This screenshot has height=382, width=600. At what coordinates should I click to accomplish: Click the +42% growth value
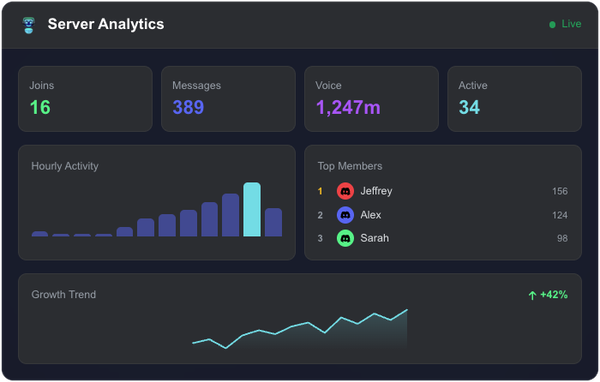pos(554,295)
